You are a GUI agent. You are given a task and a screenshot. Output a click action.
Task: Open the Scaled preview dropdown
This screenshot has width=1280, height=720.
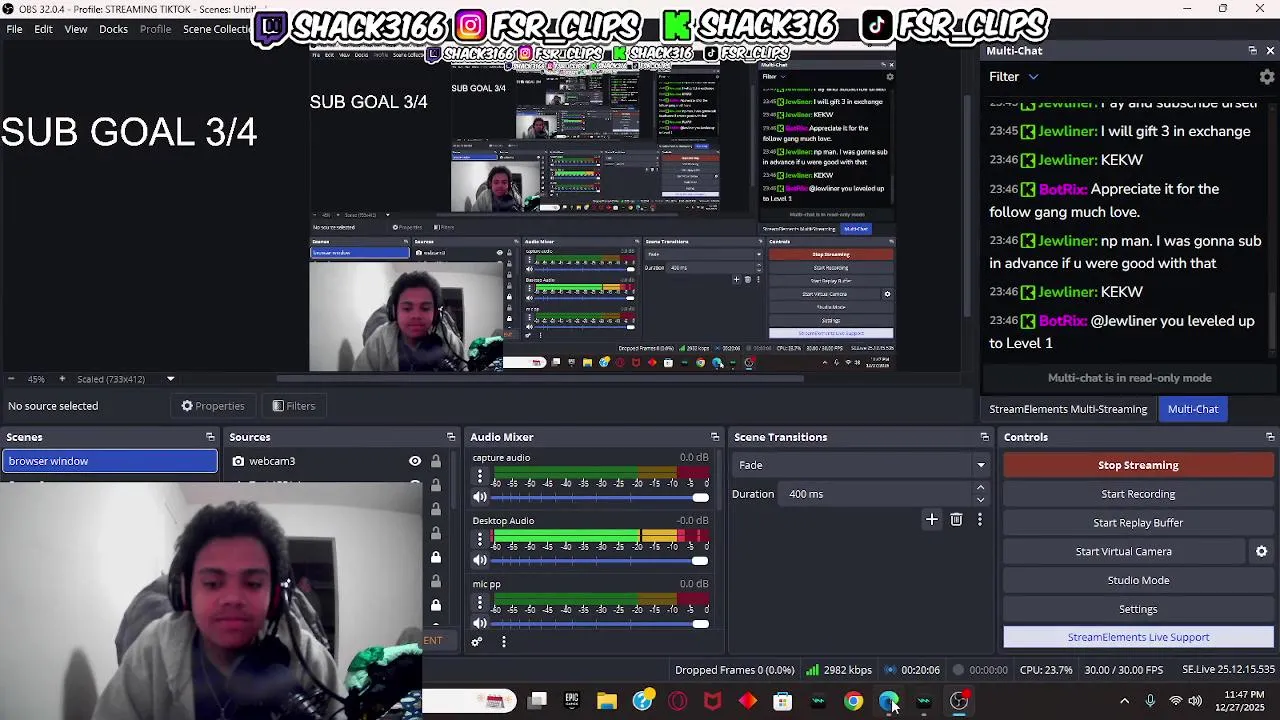pos(170,379)
